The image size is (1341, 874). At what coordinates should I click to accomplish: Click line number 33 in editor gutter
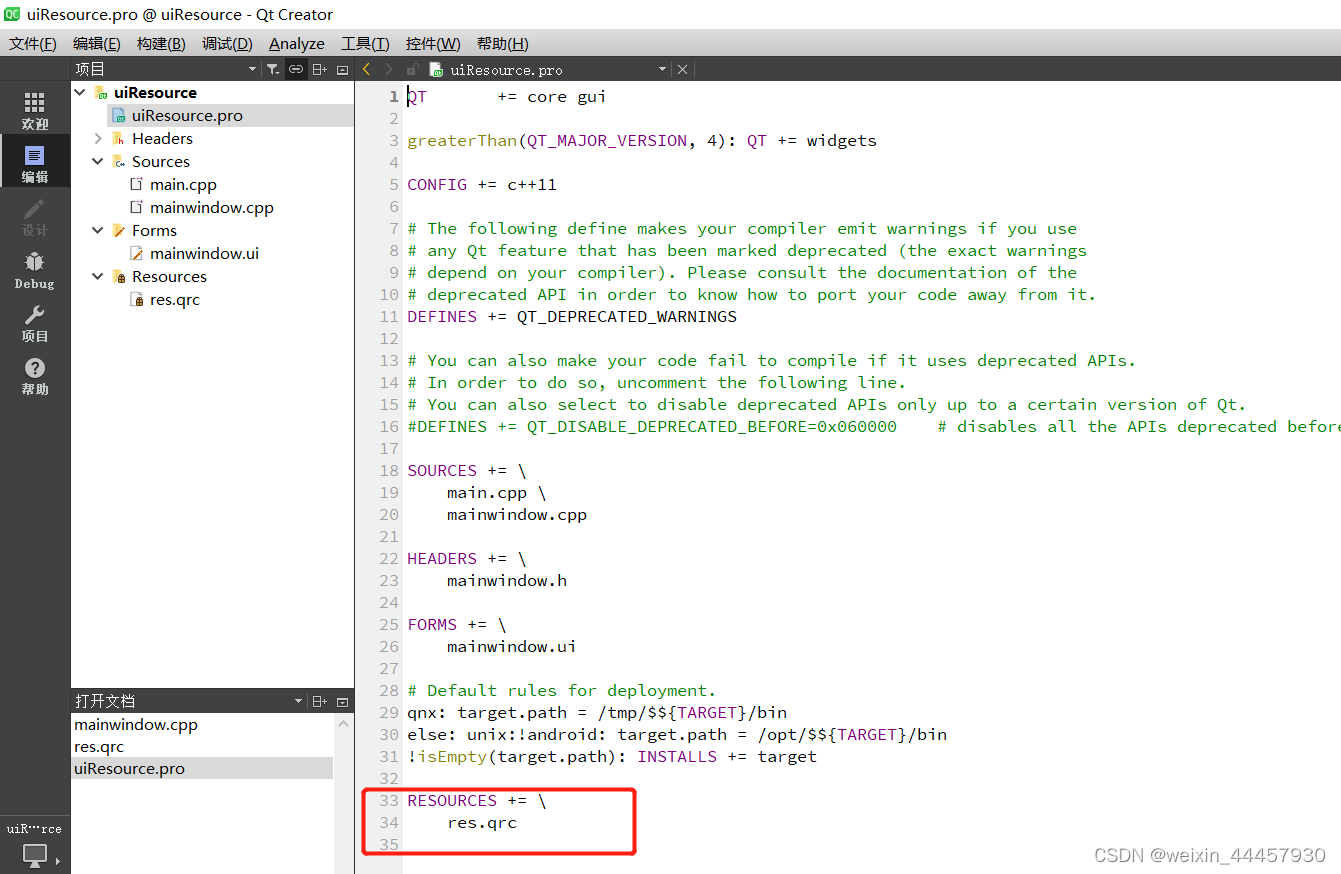click(x=388, y=800)
